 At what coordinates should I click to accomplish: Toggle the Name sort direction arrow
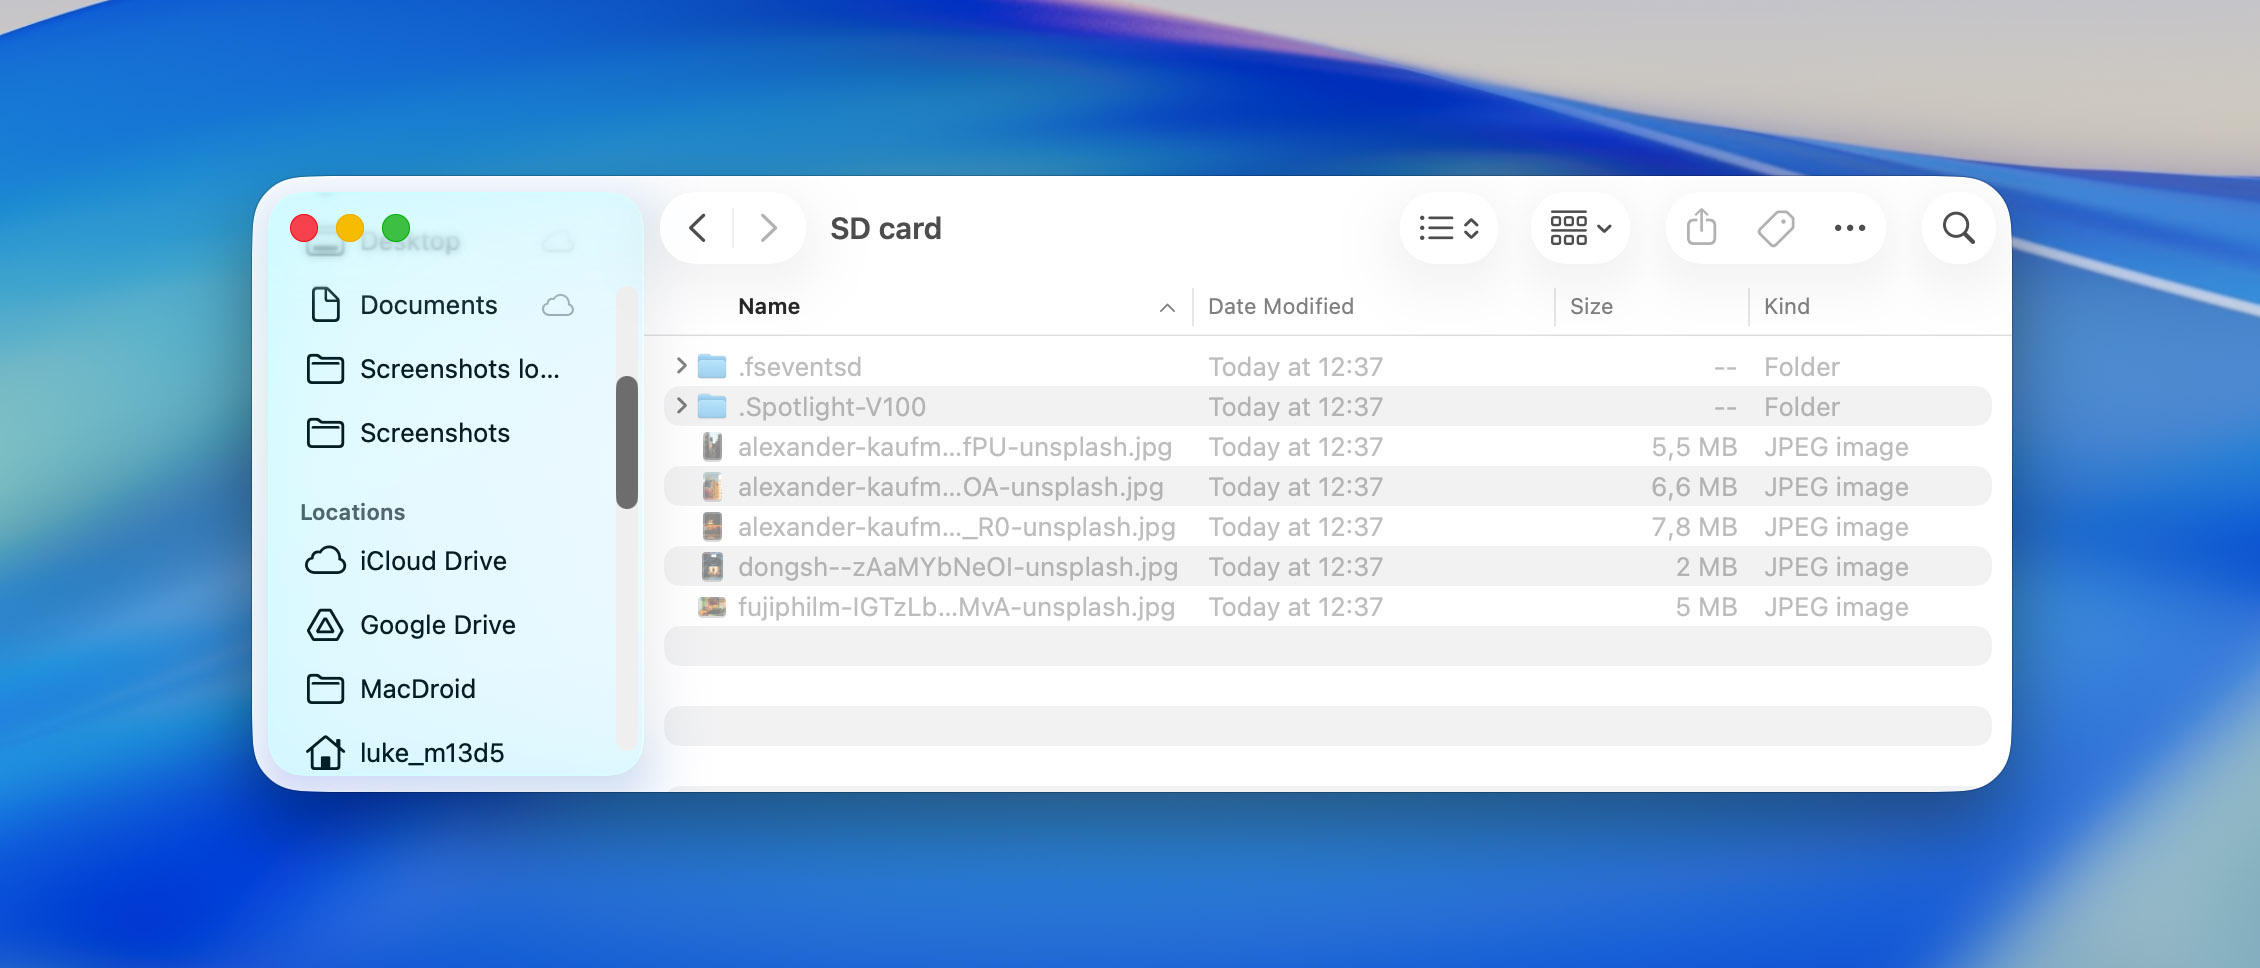tap(1167, 307)
